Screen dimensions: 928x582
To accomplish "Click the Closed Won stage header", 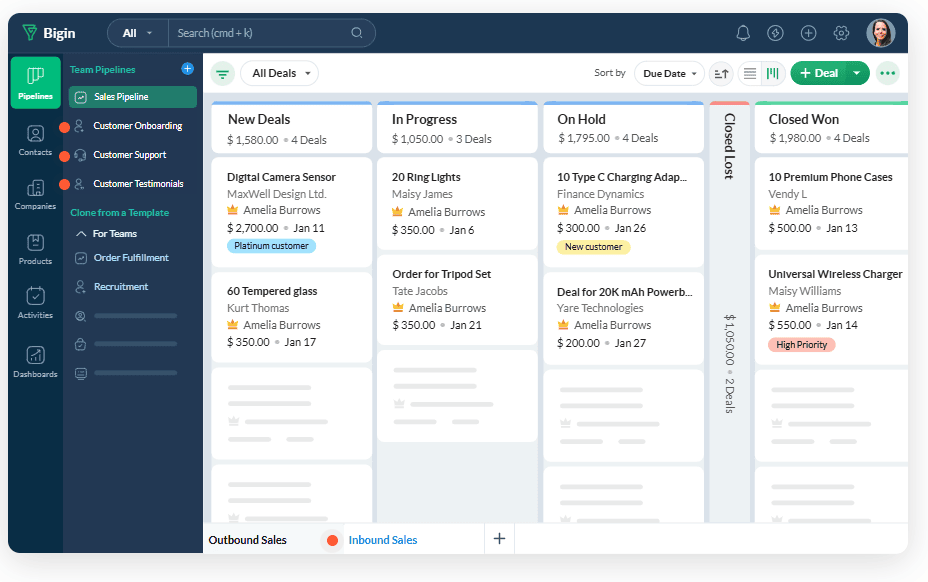I will (831, 128).
